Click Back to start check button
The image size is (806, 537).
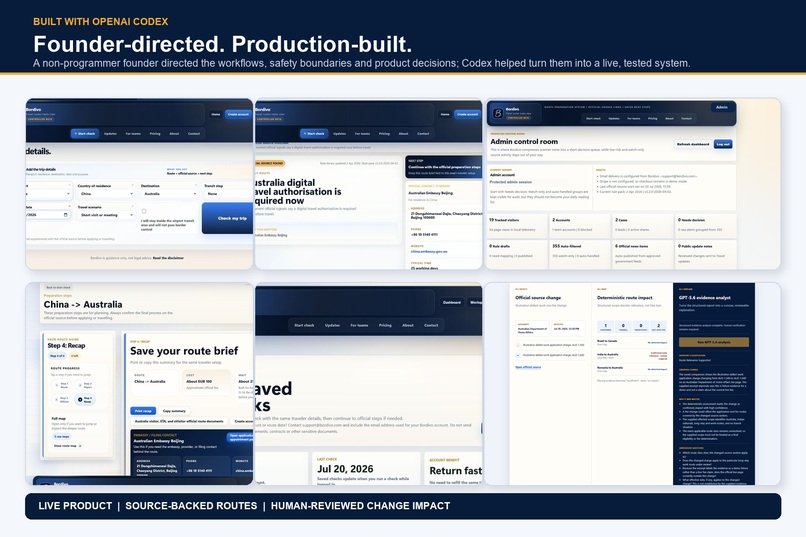click(58, 288)
